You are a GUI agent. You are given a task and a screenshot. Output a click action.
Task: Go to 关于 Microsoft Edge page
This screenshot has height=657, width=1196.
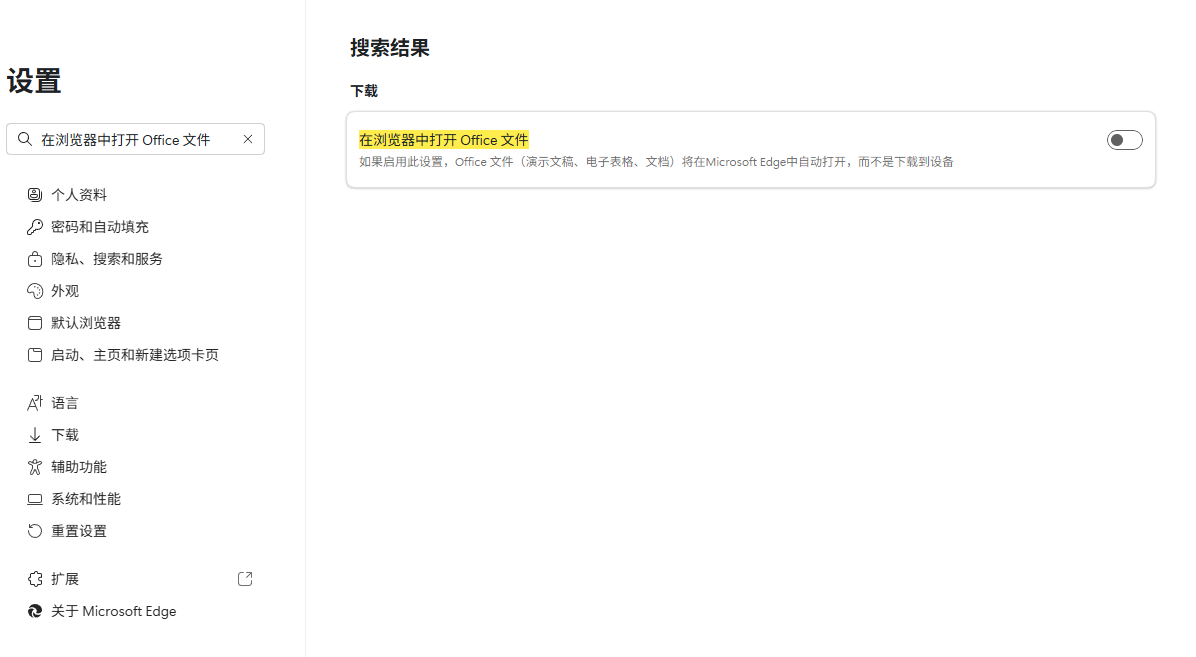[113, 611]
